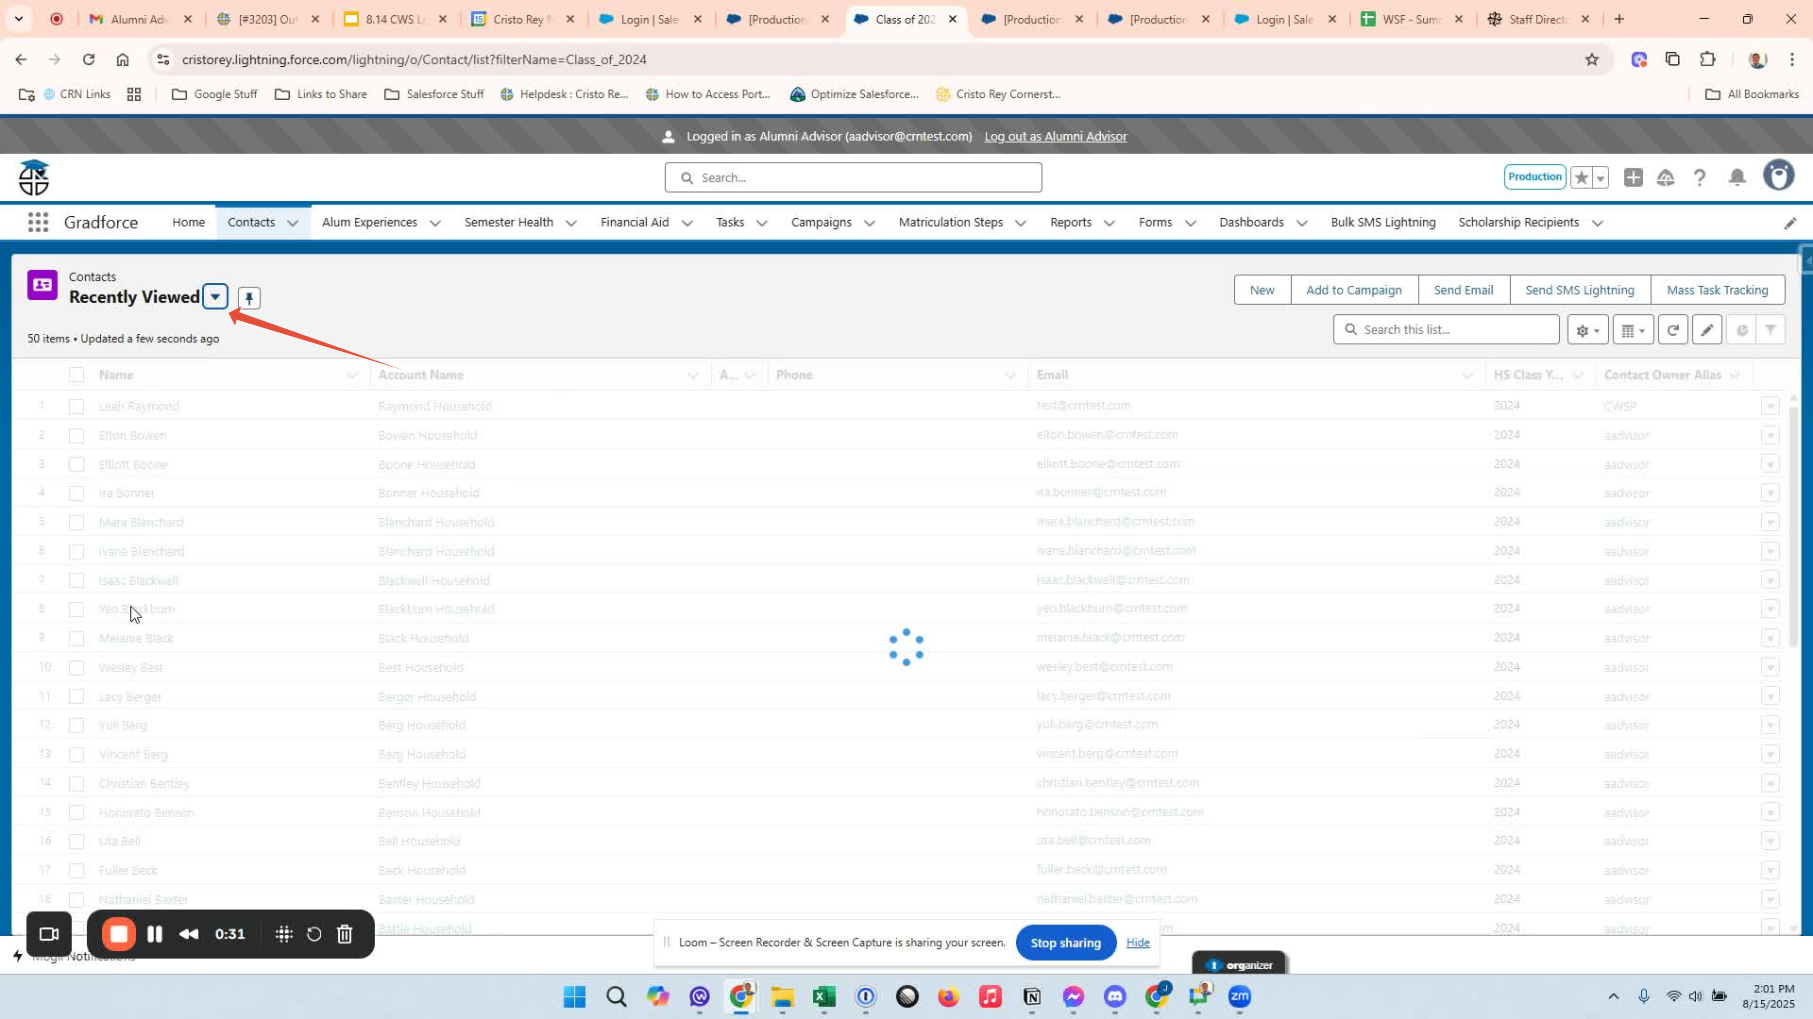Open the user profile avatar
The width and height of the screenshot is (1813, 1019).
point(1778,175)
